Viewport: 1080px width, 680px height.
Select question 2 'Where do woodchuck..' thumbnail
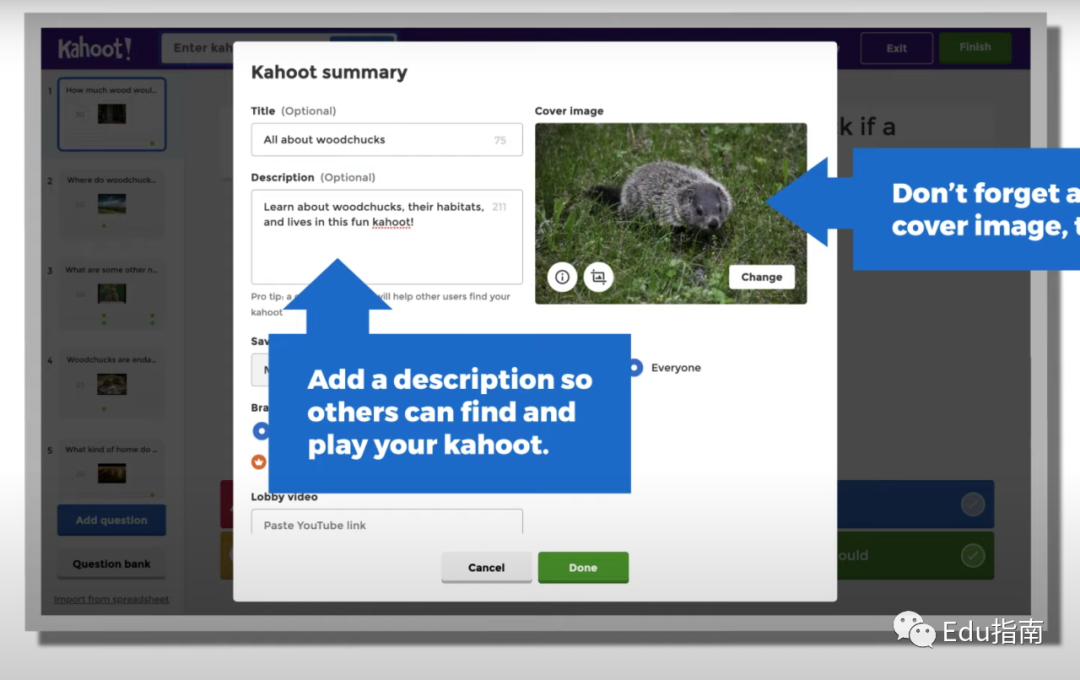[112, 204]
